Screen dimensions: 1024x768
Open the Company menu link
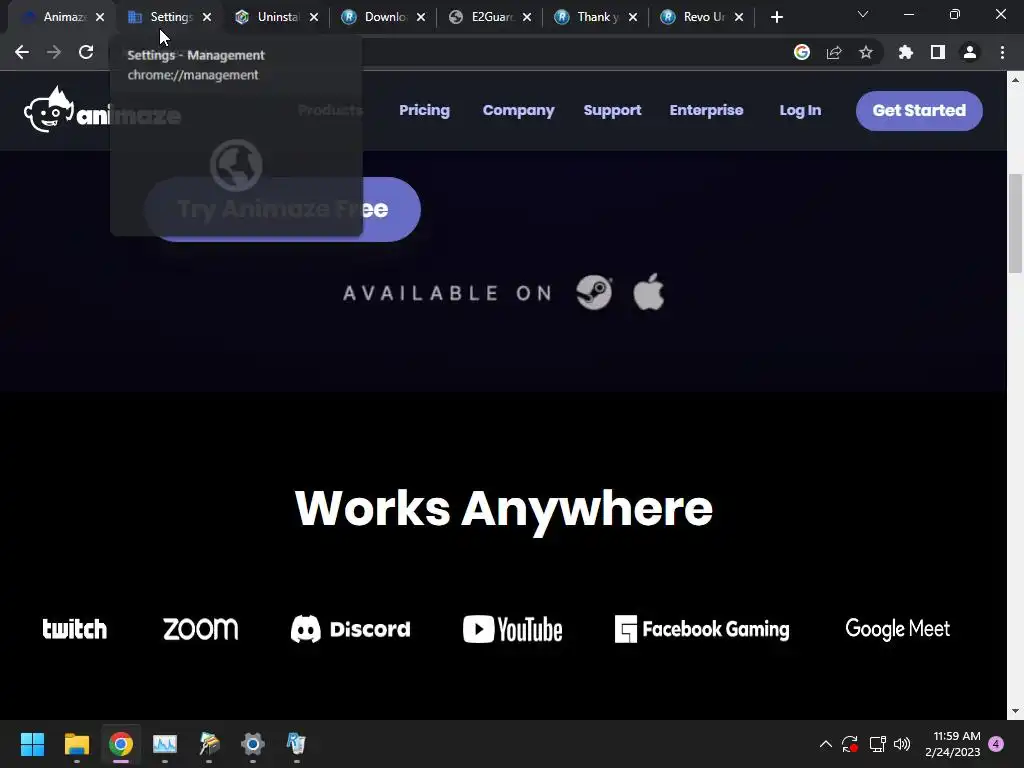pyautogui.click(x=519, y=110)
